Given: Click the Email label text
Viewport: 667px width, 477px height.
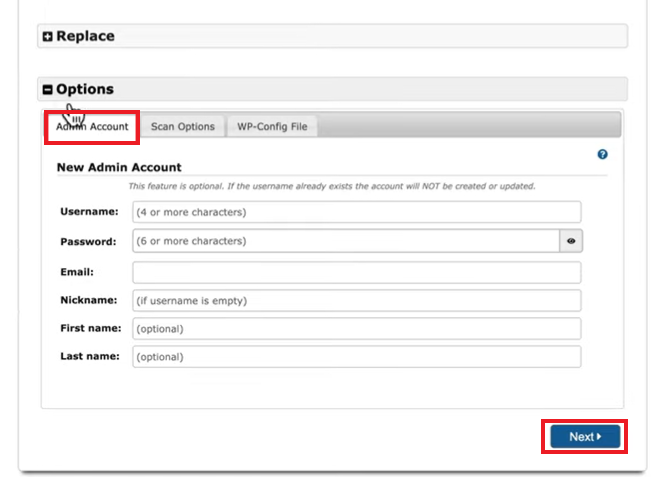Looking at the screenshot, I should point(76,271).
